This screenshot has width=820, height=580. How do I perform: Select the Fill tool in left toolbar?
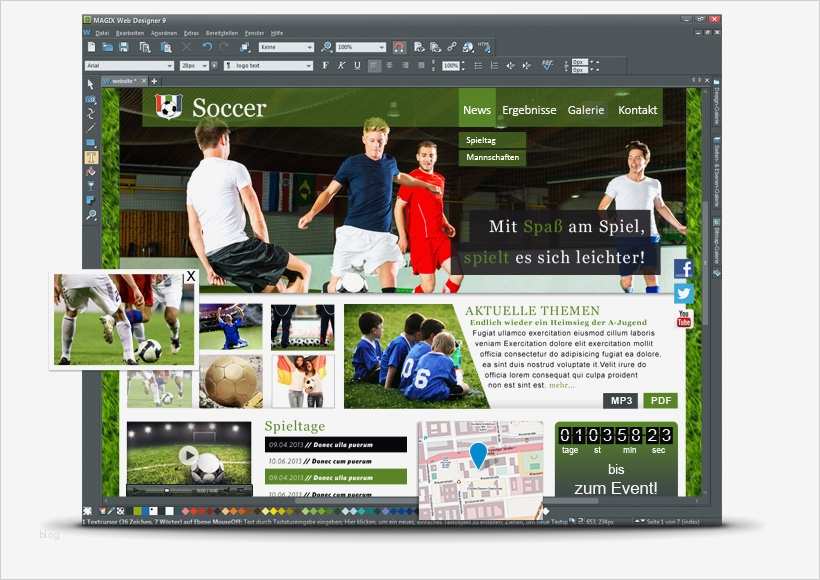(91, 172)
